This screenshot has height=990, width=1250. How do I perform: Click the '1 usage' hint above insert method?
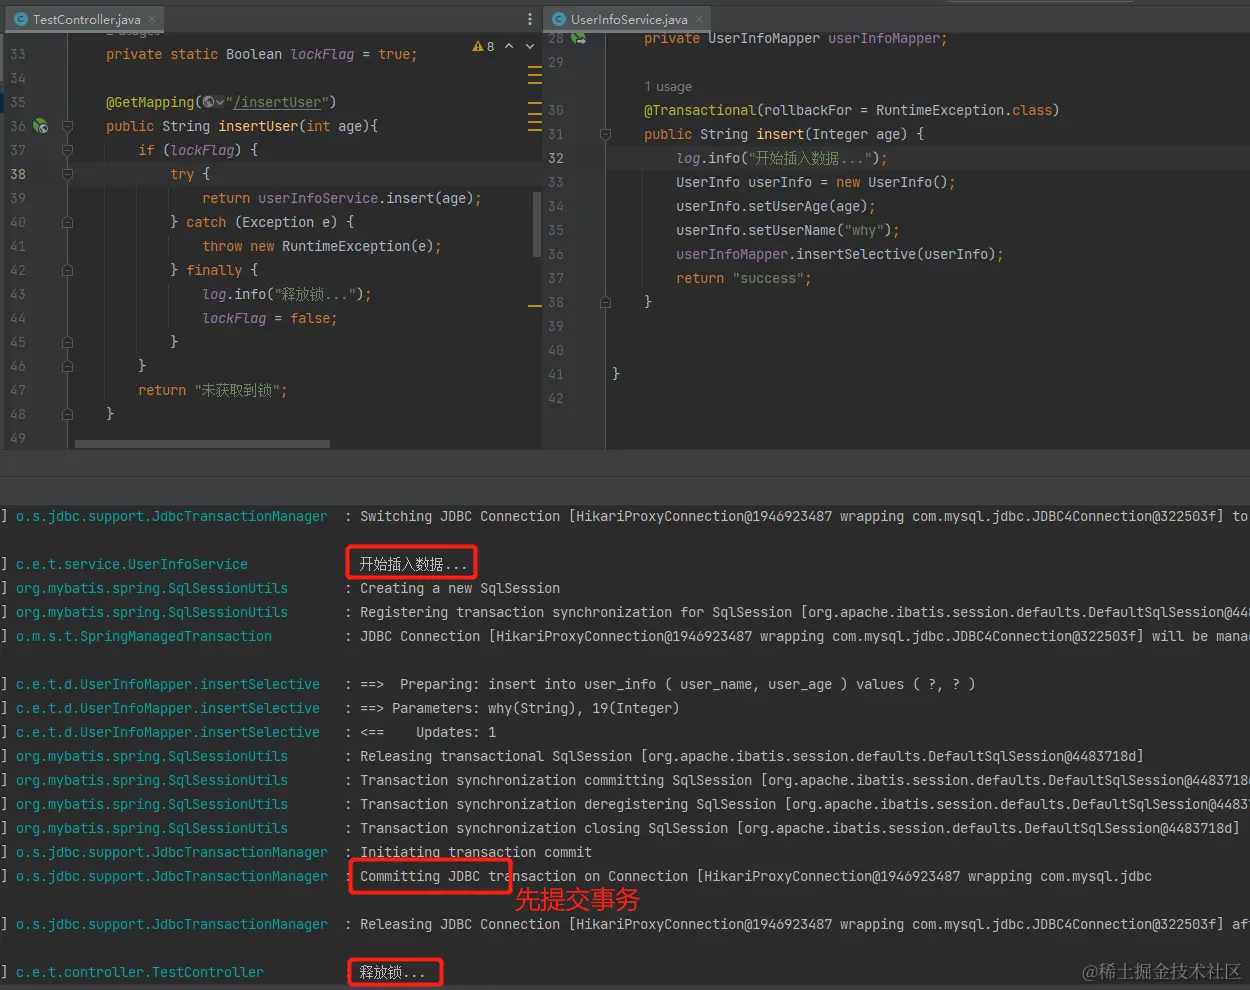[x=668, y=87]
